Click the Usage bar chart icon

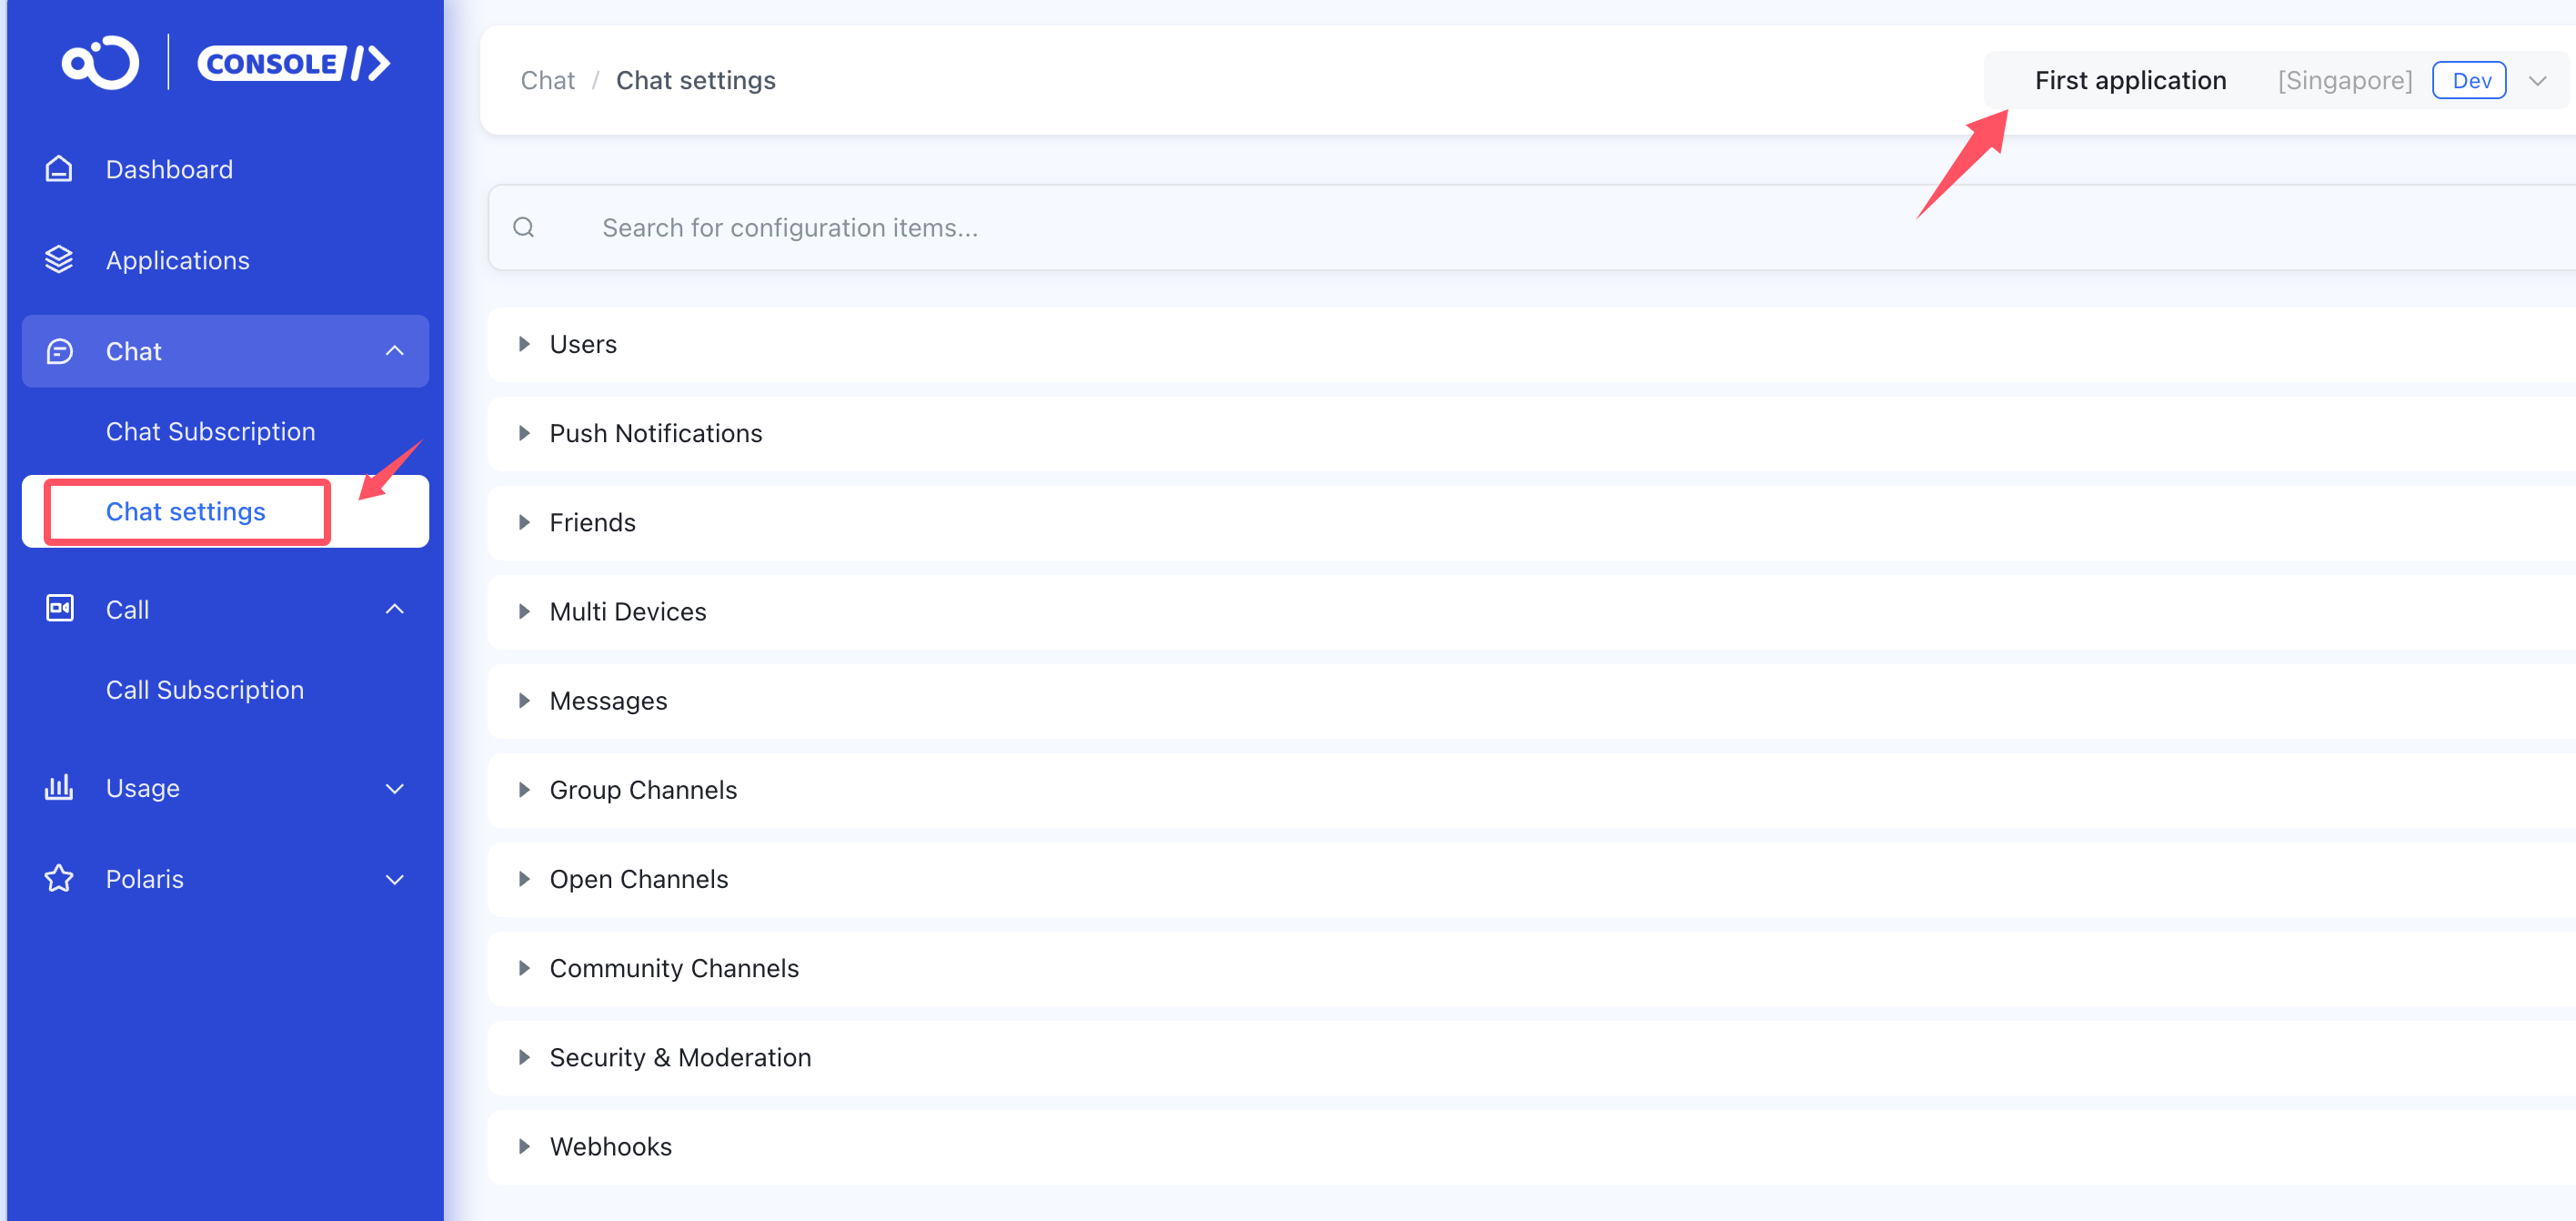click(x=59, y=788)
